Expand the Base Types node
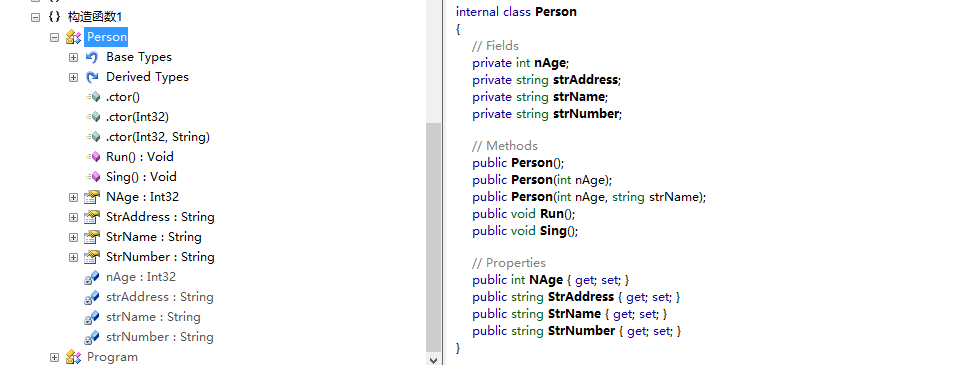This screenshot has height=365, width=979. coord(74,57)
